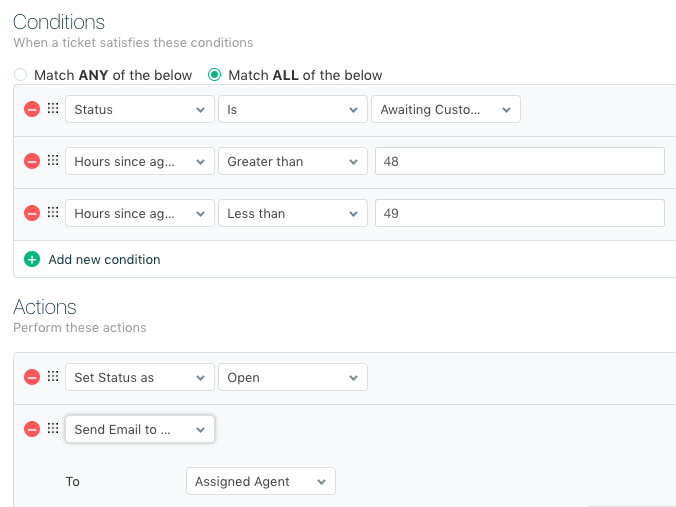Screen dimensions: 676x507
Task: Open the Assigned Agent recipient dropdown
Action: coord(260,481)
